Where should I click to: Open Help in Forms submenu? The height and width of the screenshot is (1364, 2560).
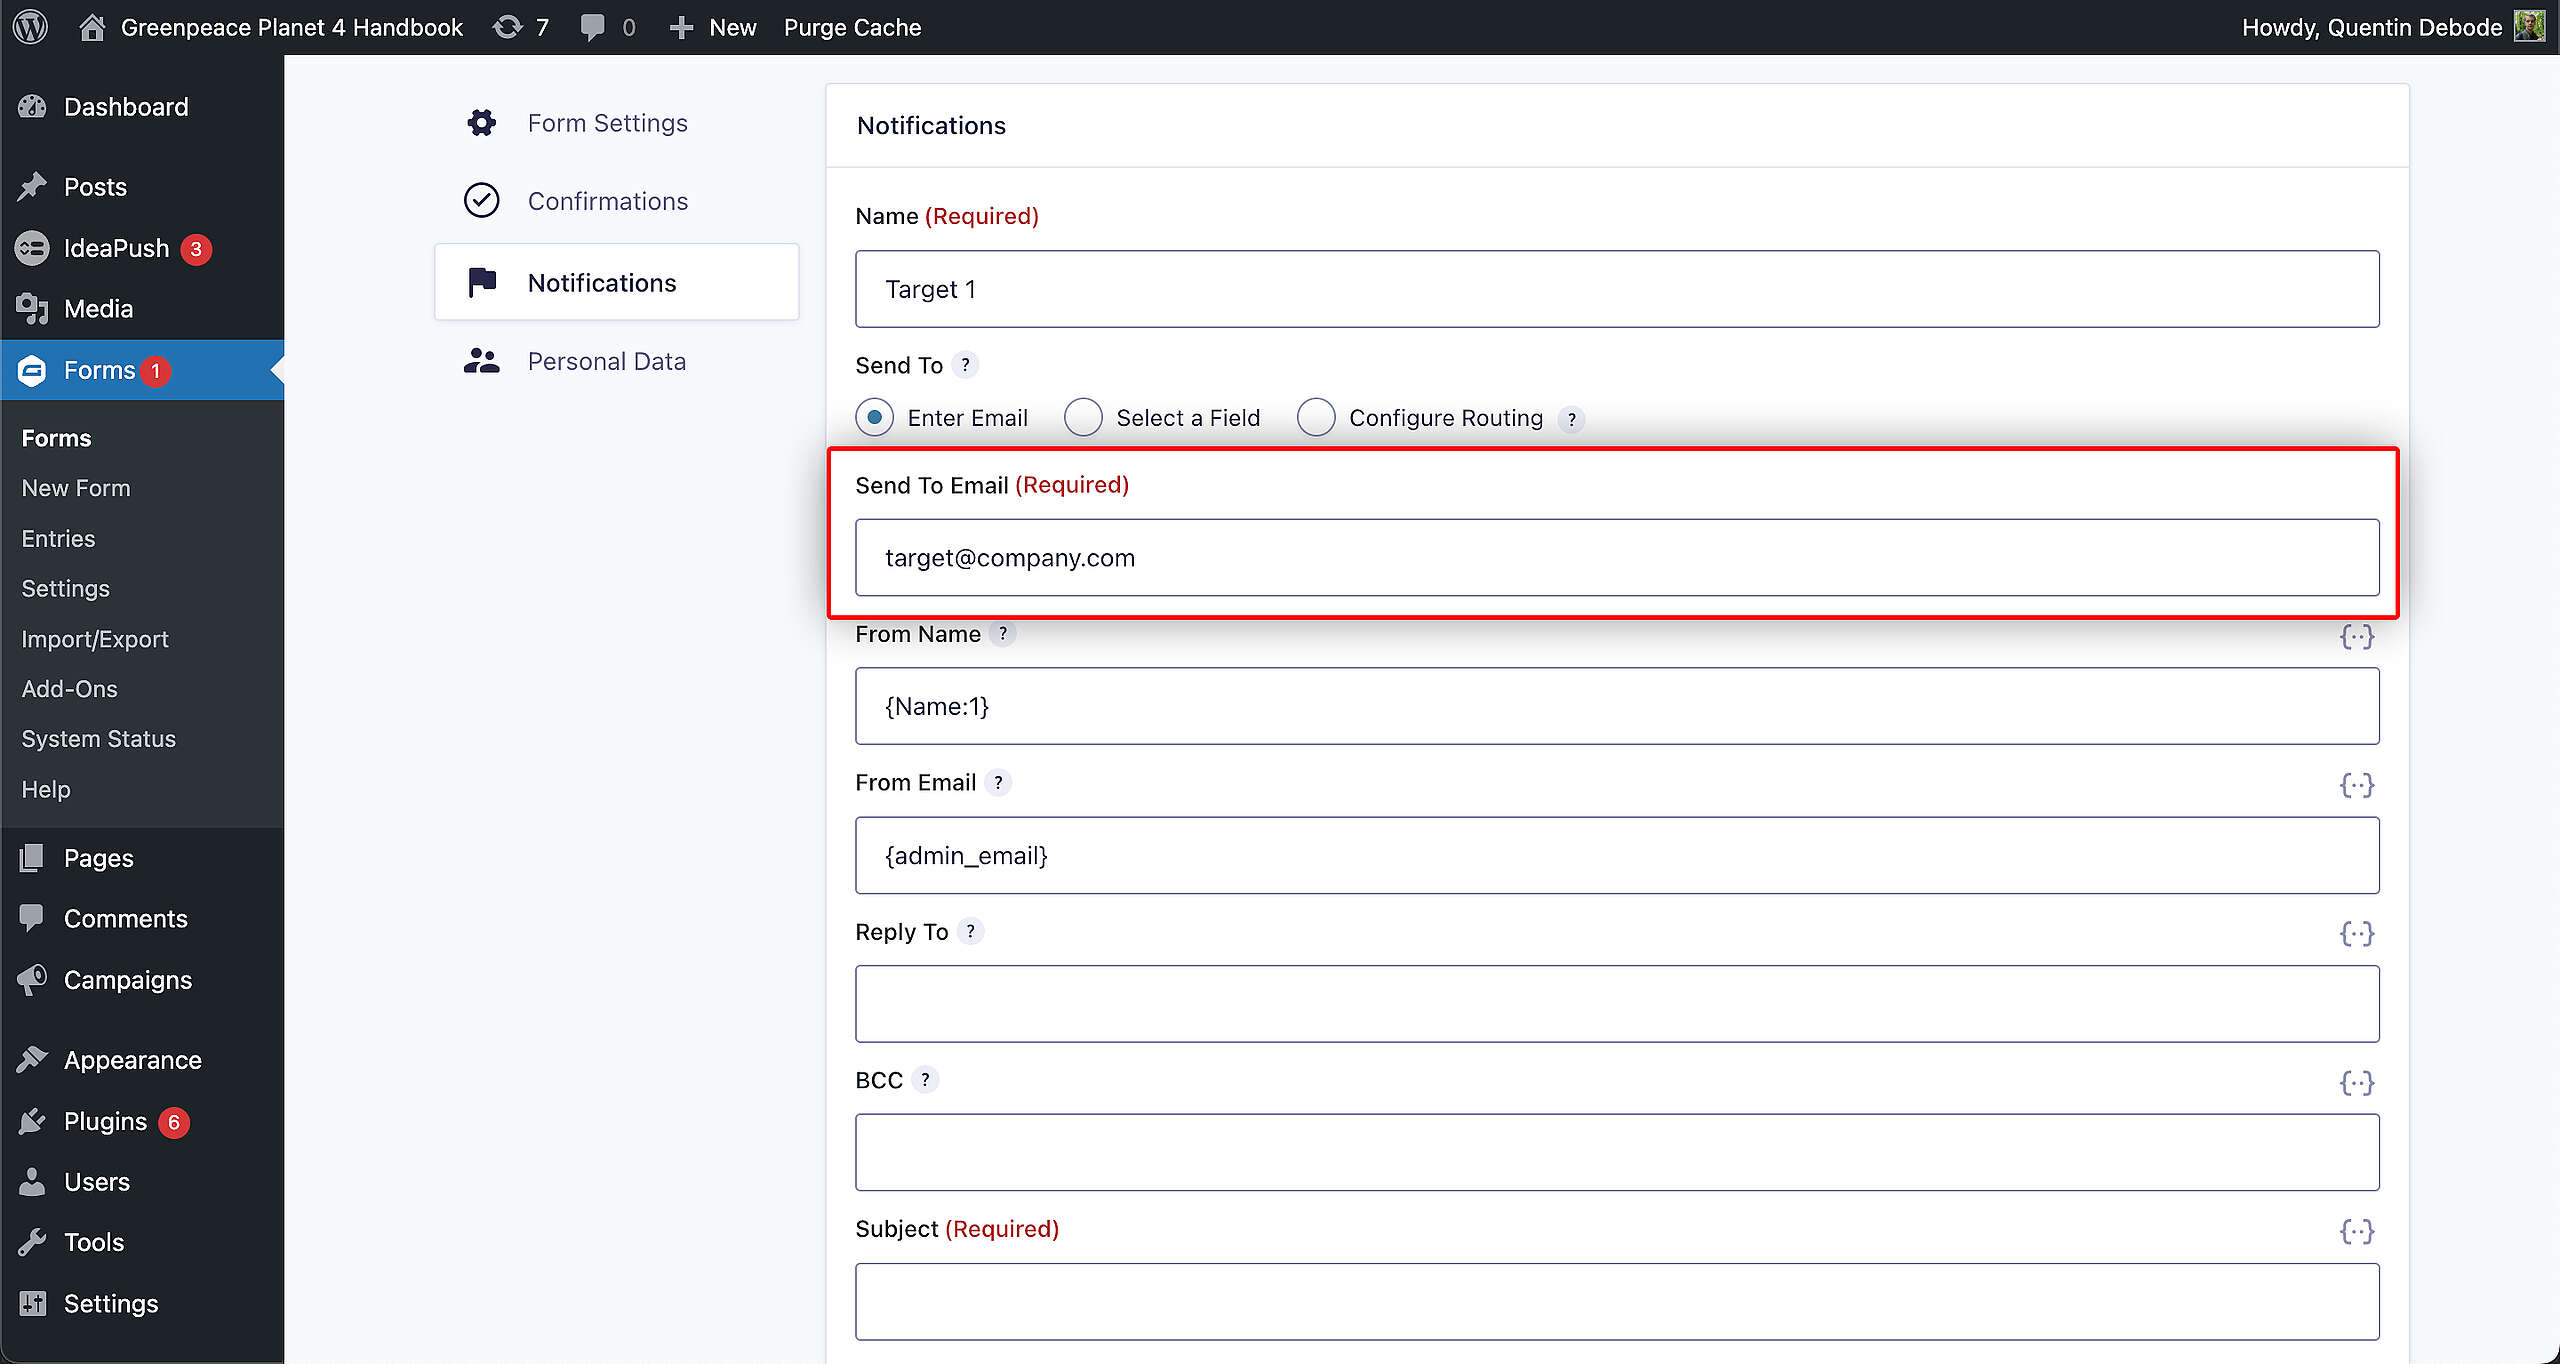(46, 789)
